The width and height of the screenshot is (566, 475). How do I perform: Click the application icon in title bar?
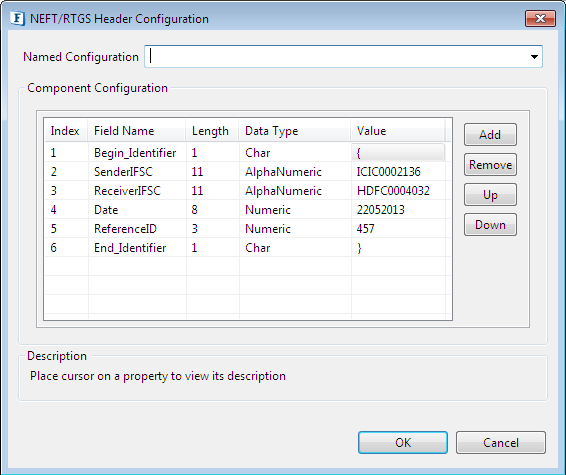click(x=17, y=18)
